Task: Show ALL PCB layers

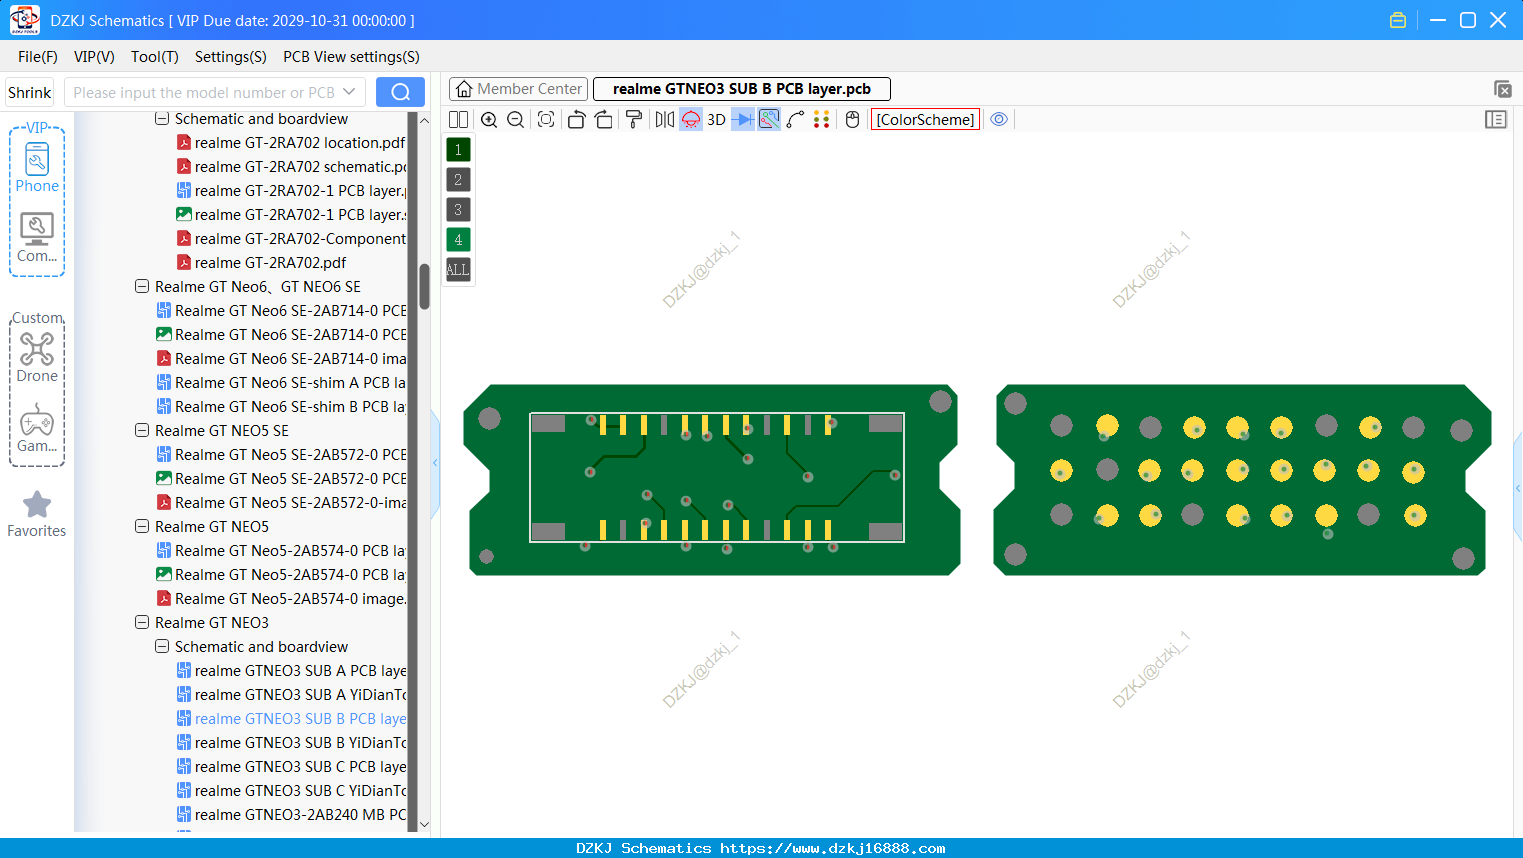Action: click(458, 270)
